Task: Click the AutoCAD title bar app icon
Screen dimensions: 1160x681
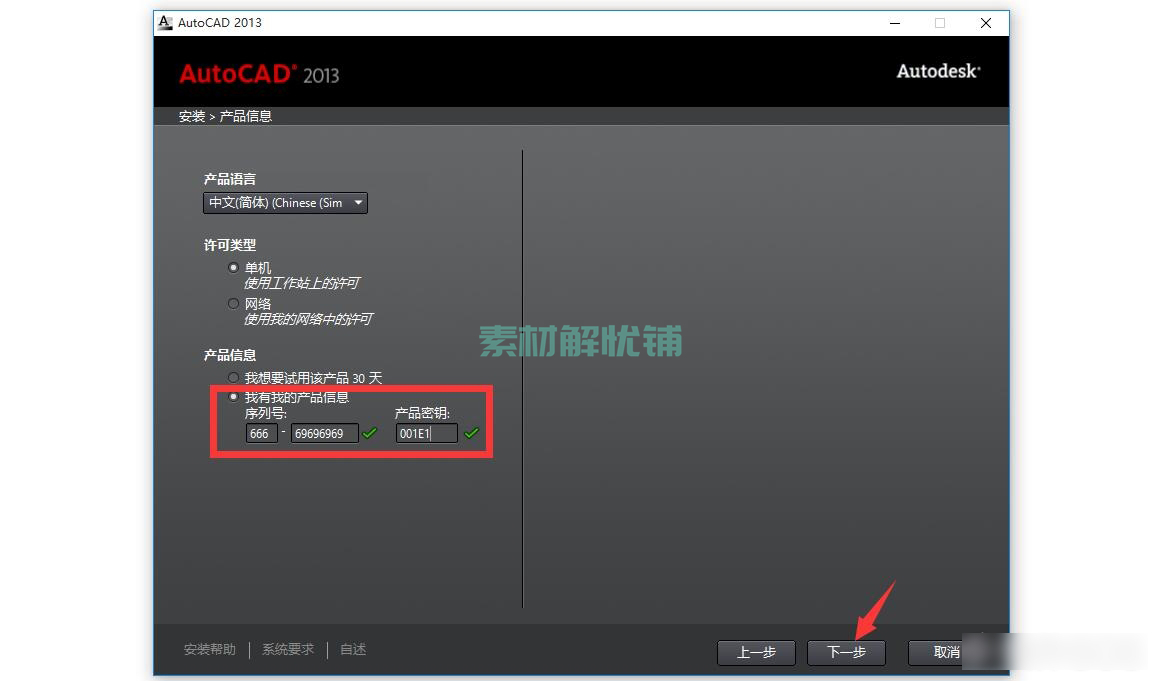Action: 166,23
